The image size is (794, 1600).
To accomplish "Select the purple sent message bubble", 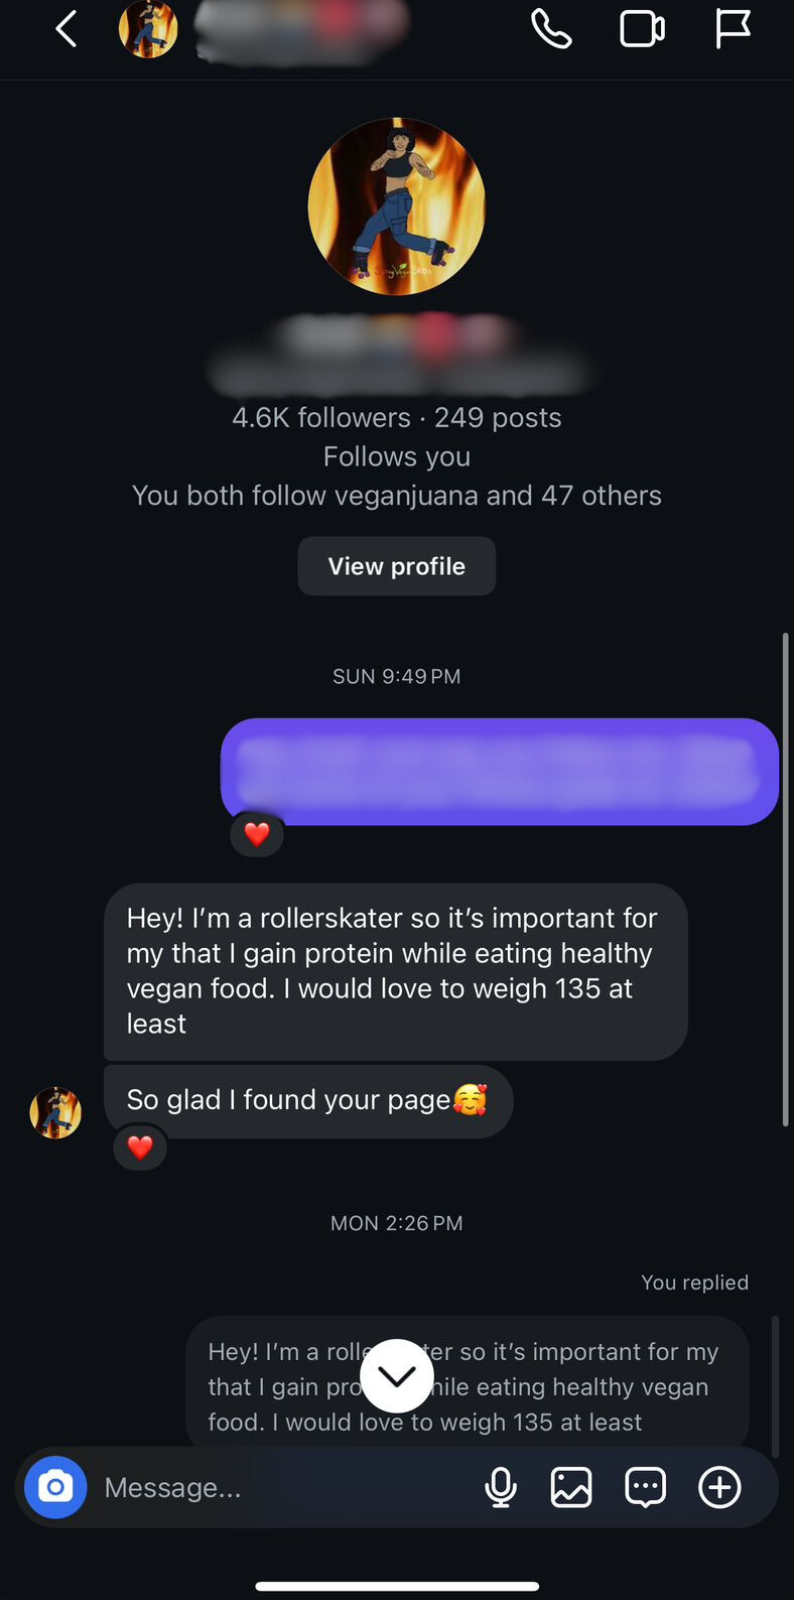I will pos(498,771).
